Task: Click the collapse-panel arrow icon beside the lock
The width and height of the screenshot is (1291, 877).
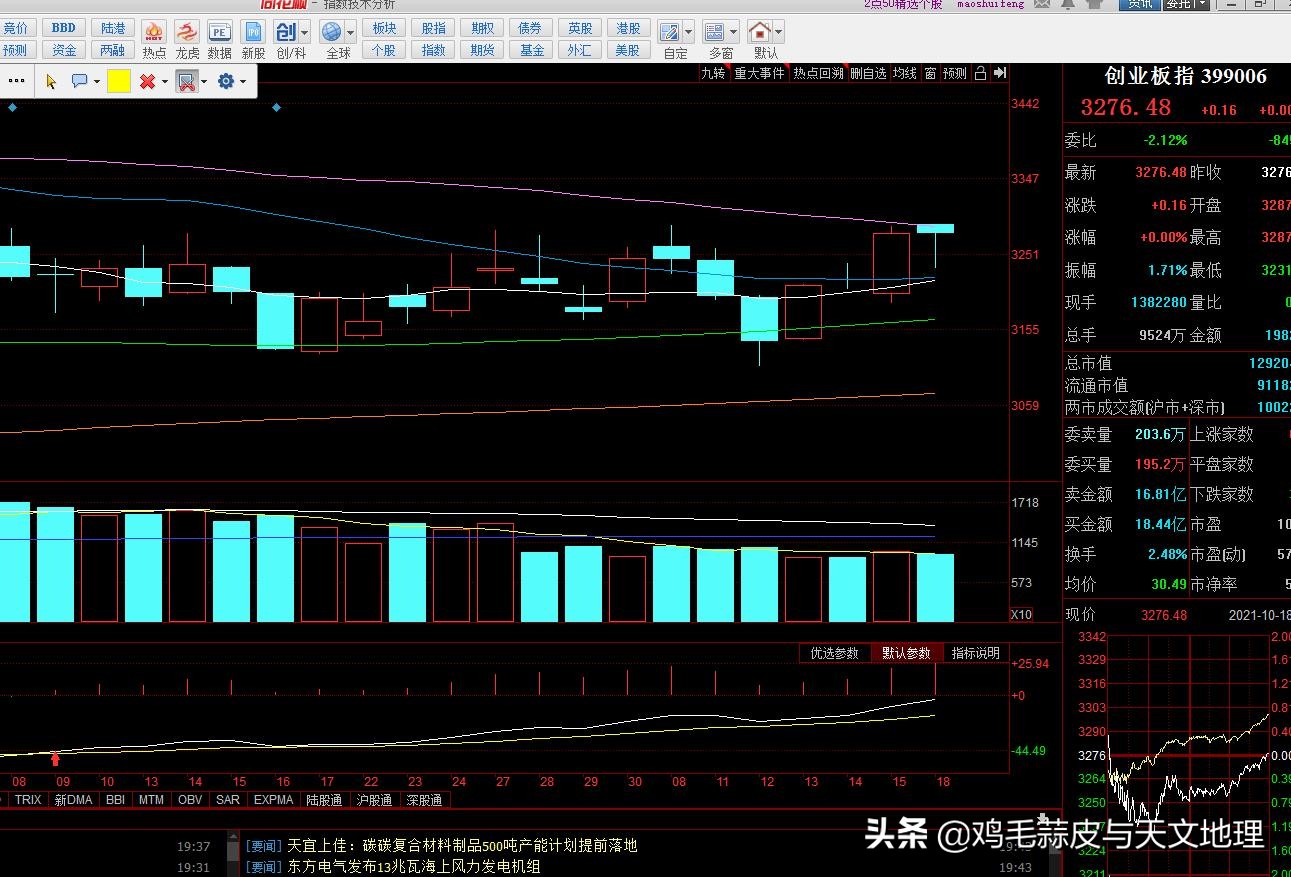Action: 999,73
